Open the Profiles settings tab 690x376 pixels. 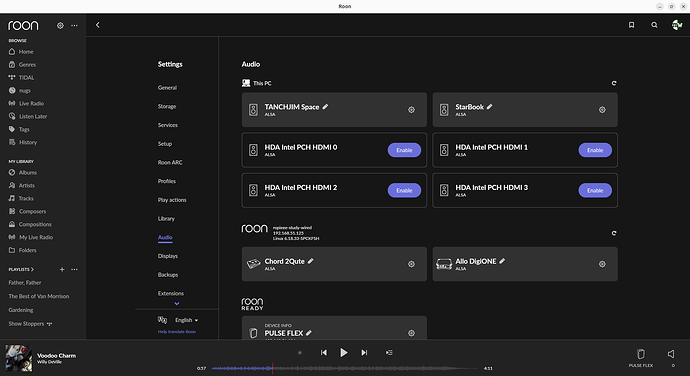pyautogui.click(x=167, y=181)
